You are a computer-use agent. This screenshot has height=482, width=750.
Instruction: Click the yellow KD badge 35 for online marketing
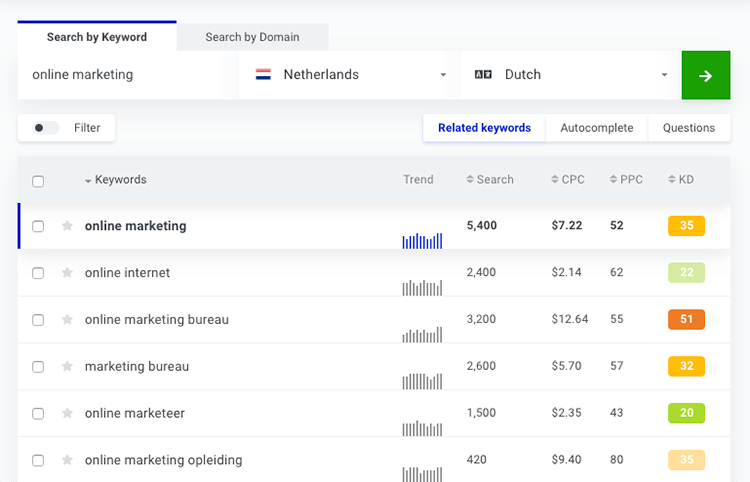[686, 226]
